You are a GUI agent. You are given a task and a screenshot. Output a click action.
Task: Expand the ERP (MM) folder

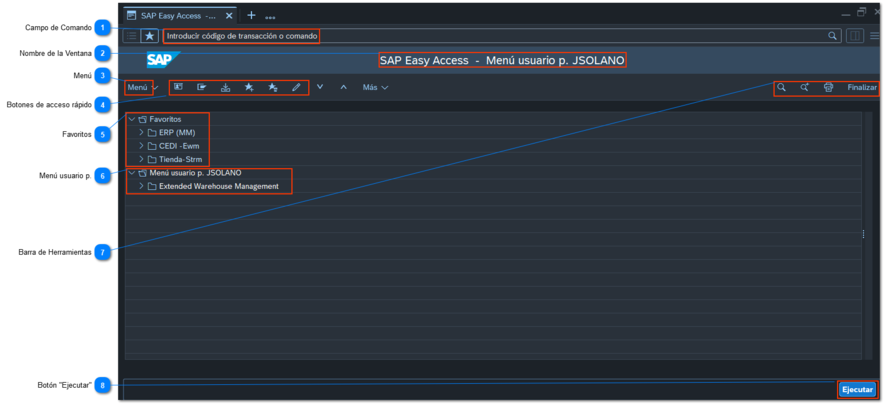click(141, 133)
